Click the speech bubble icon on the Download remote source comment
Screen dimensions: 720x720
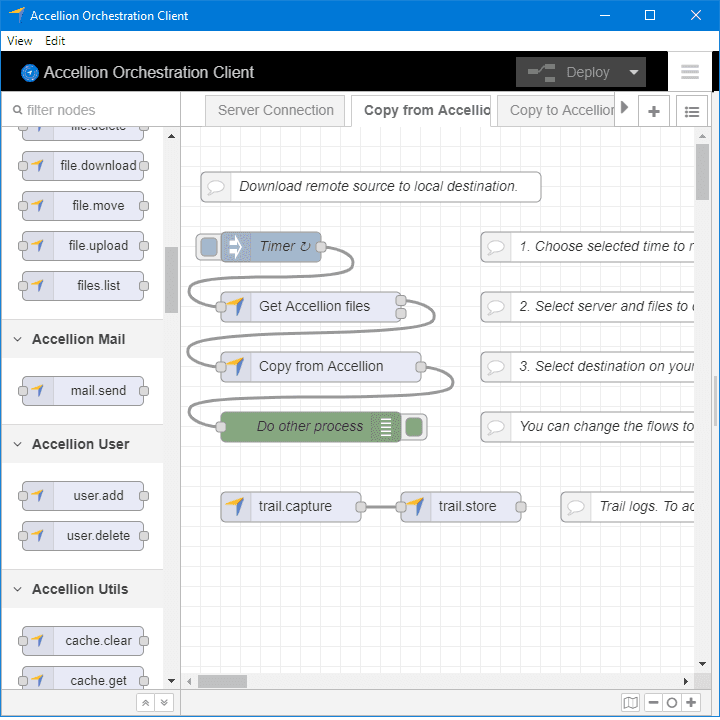216,187
